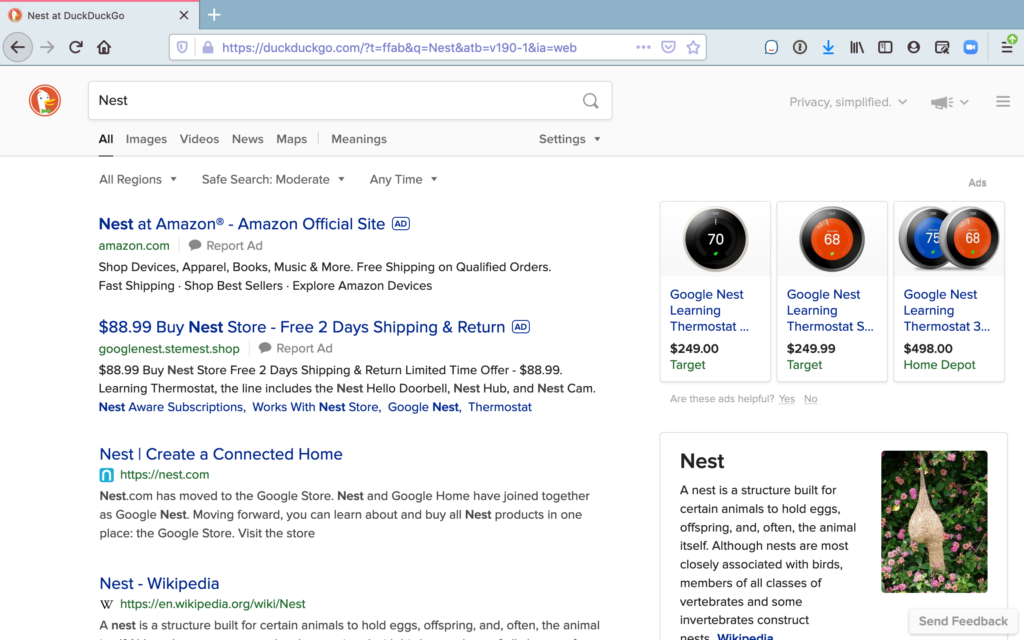Open Works With Nest Store sitelink
Viewport: 1024px width, 640px height.
pyautogui.click(x=316, y=407)
